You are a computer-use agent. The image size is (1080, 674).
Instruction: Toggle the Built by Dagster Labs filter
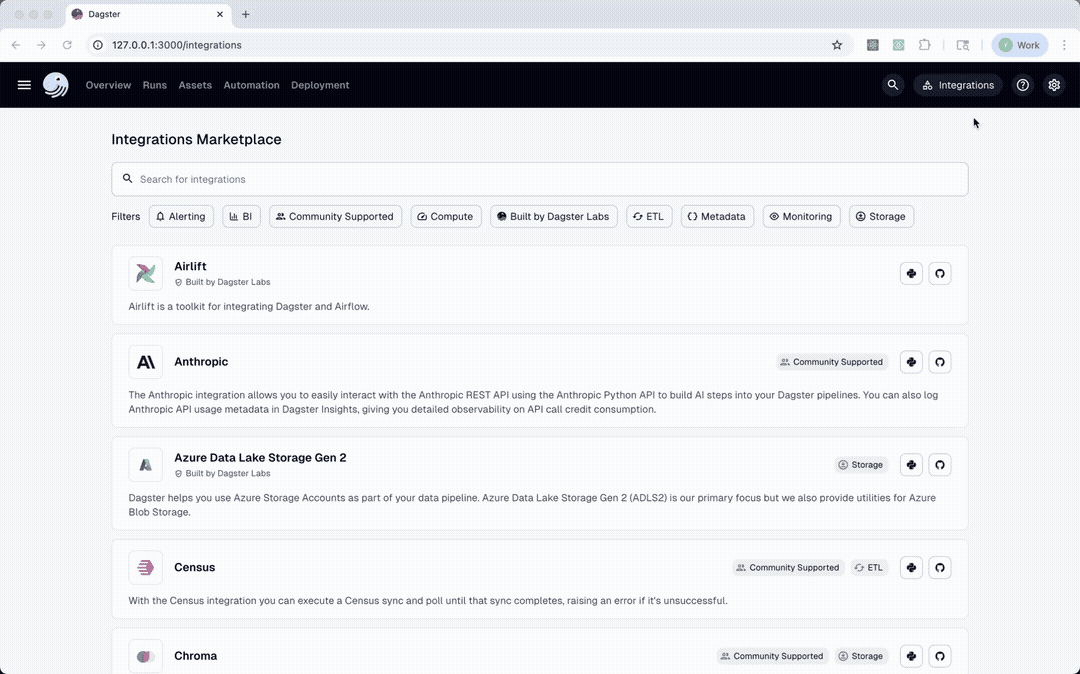(x=554, y=216)
